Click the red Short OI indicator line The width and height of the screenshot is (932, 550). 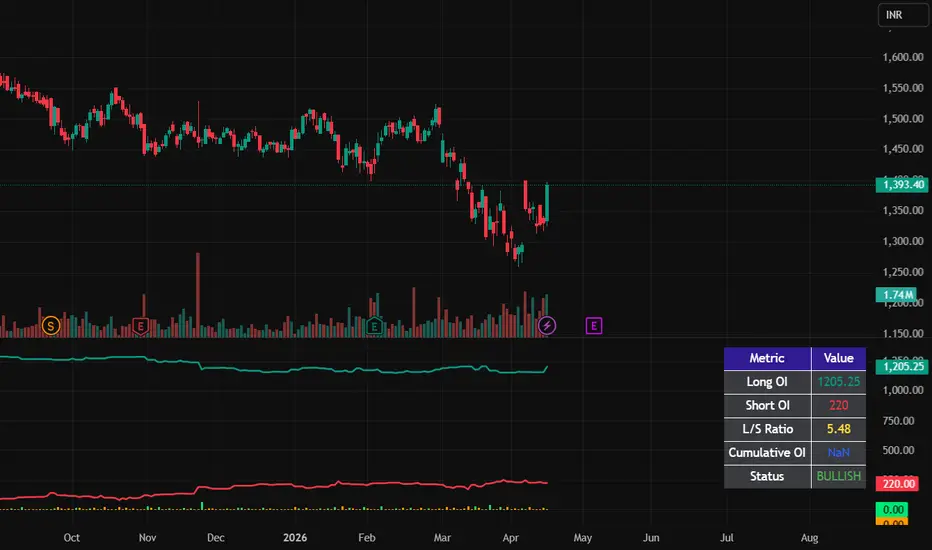click(273, 486)
